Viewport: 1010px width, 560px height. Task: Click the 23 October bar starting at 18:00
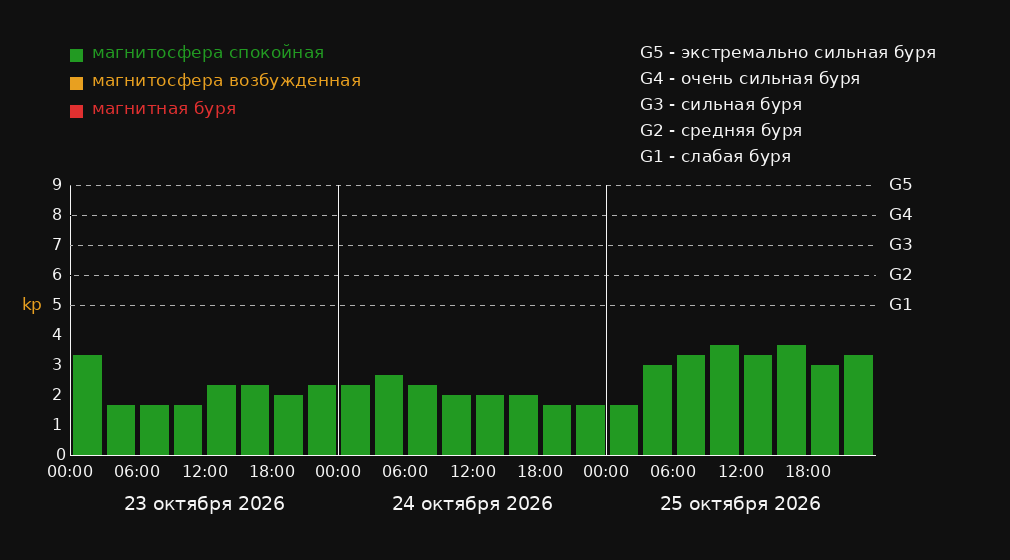coord(289,425)
